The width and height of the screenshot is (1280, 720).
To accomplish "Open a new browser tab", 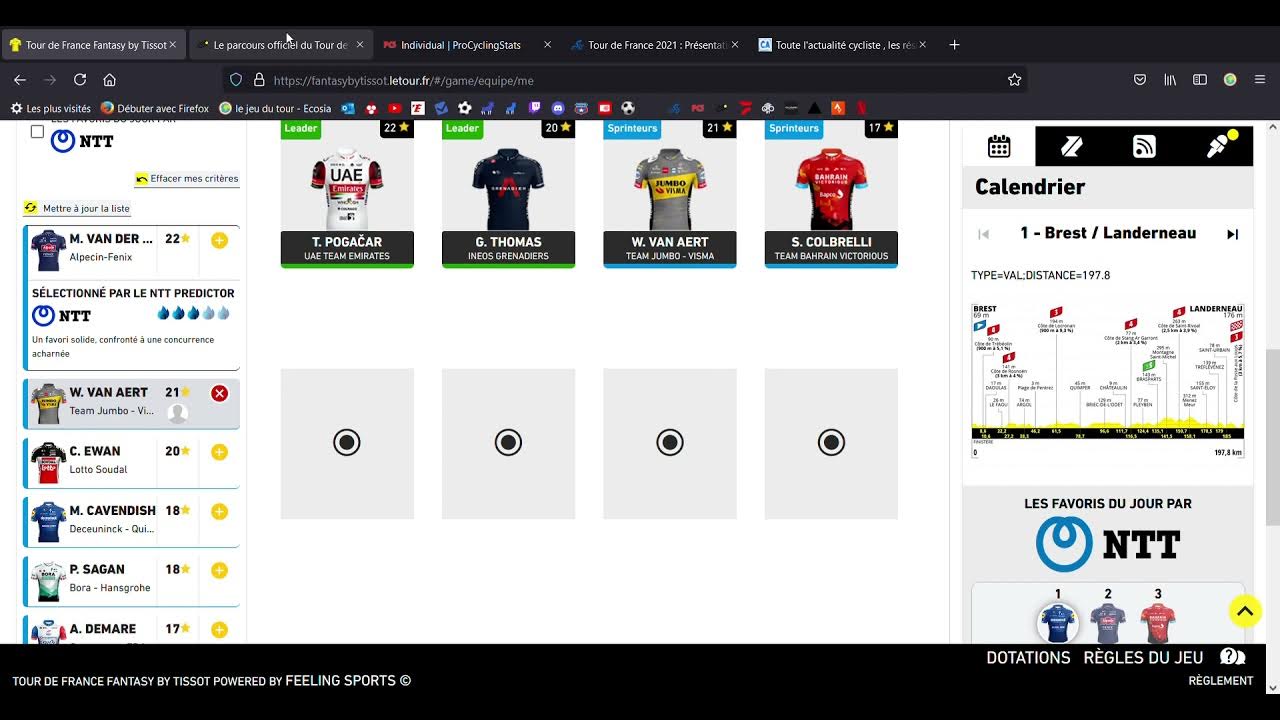I will tap(954, 45).
